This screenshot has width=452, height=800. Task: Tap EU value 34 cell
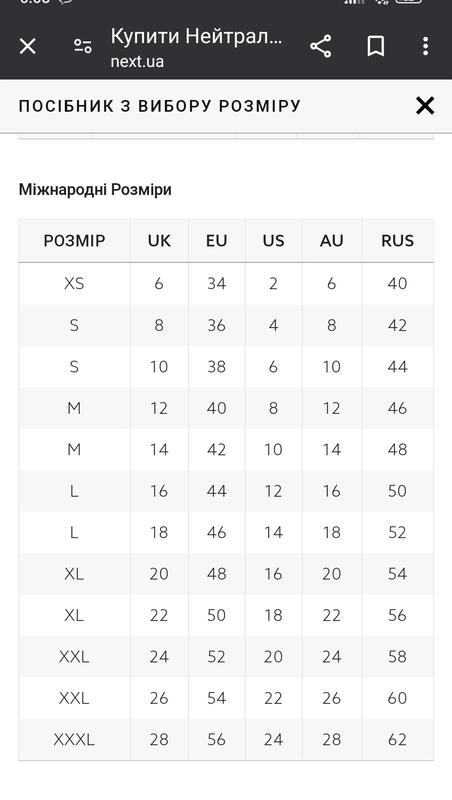click(x=216, y=283)
